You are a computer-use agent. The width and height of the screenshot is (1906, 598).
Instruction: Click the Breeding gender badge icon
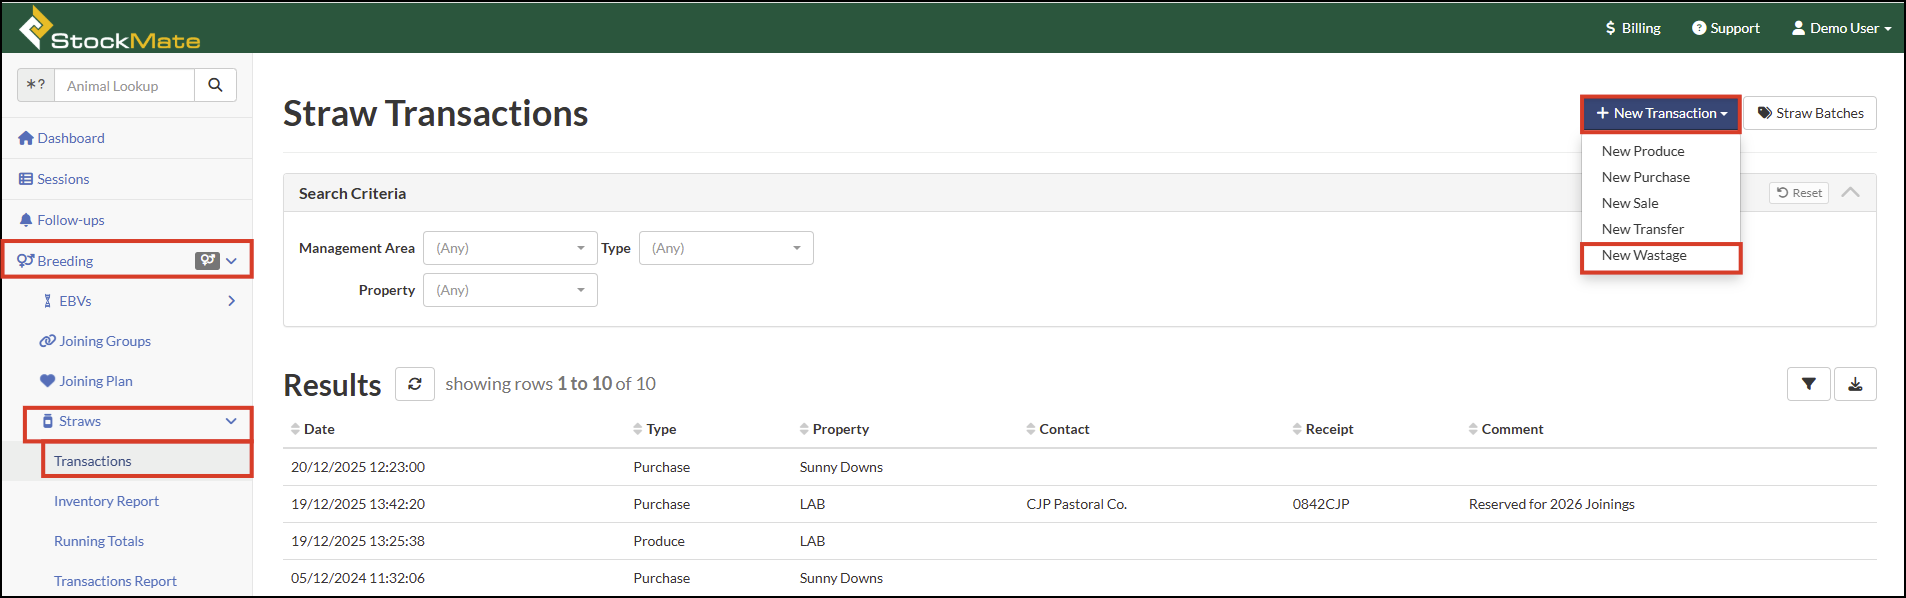click(x=207, y=261)
